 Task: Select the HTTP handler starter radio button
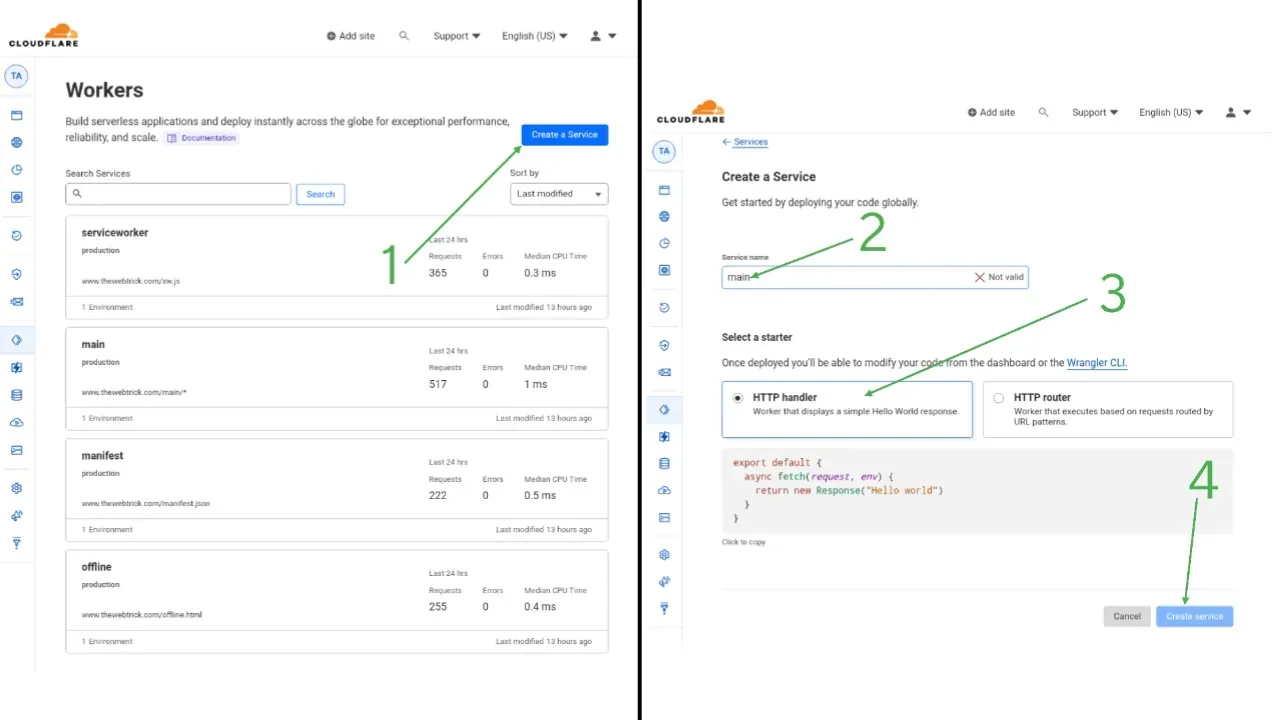[x=738, y=398]
